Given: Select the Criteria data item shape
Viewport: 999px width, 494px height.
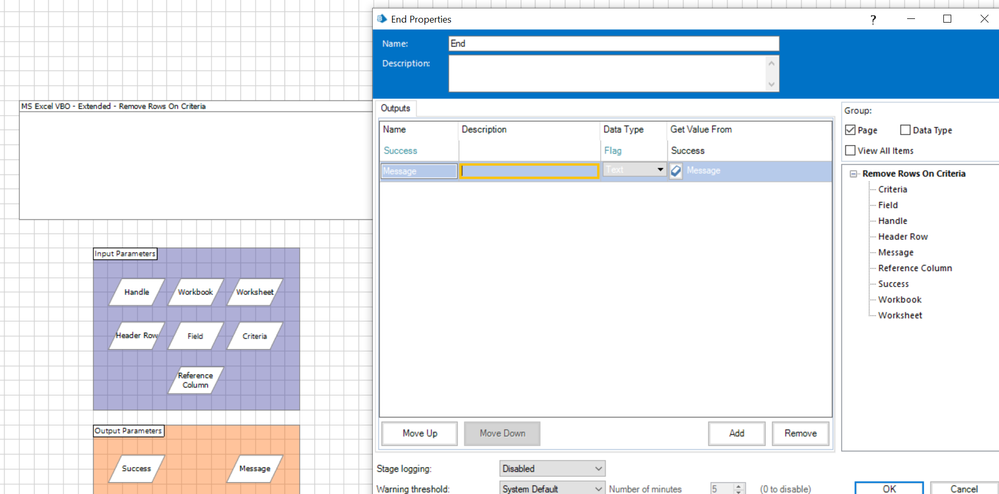Looking at the screenshot, I should (x=254, y=336).
